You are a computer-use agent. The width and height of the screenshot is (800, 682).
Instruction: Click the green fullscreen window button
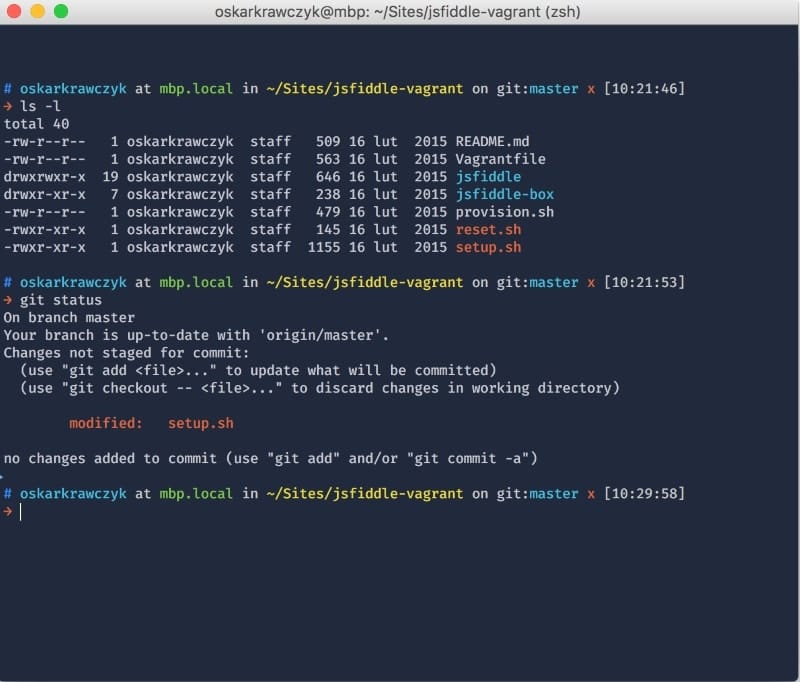[x=60, y=12]
